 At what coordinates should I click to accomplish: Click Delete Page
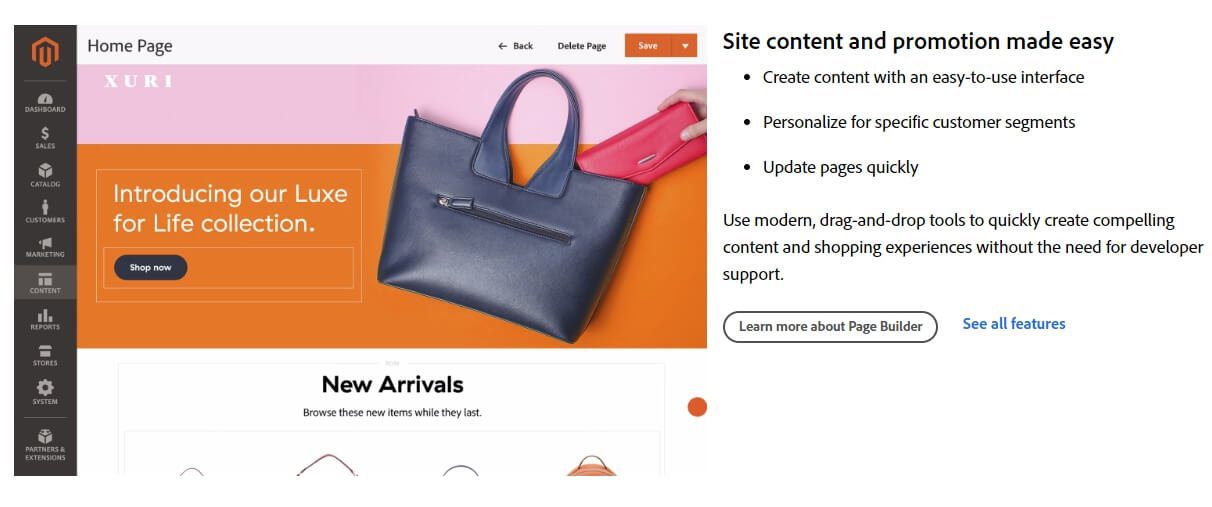point(582,46)
